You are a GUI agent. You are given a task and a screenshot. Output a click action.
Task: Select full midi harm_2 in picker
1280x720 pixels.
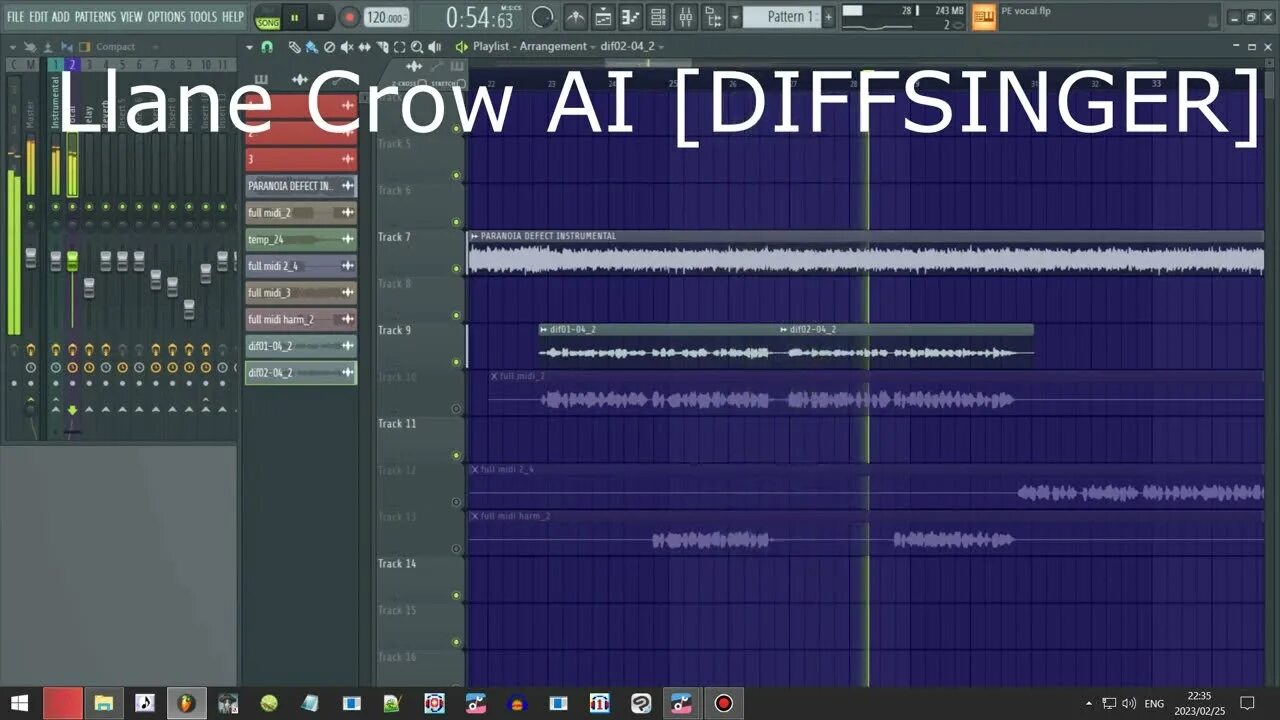click(301, 319)
